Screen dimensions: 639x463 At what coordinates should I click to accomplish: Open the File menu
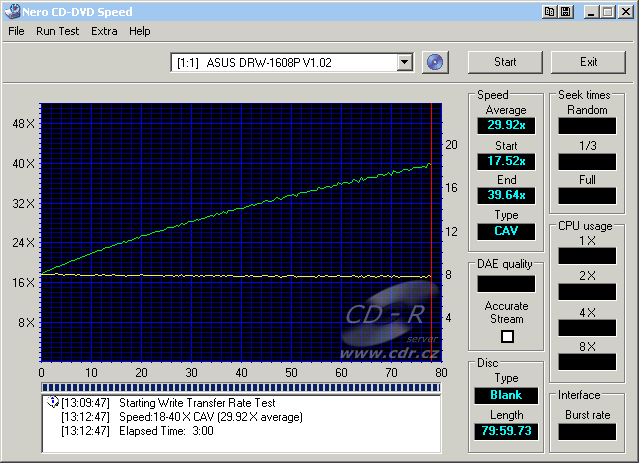(16, 31)
